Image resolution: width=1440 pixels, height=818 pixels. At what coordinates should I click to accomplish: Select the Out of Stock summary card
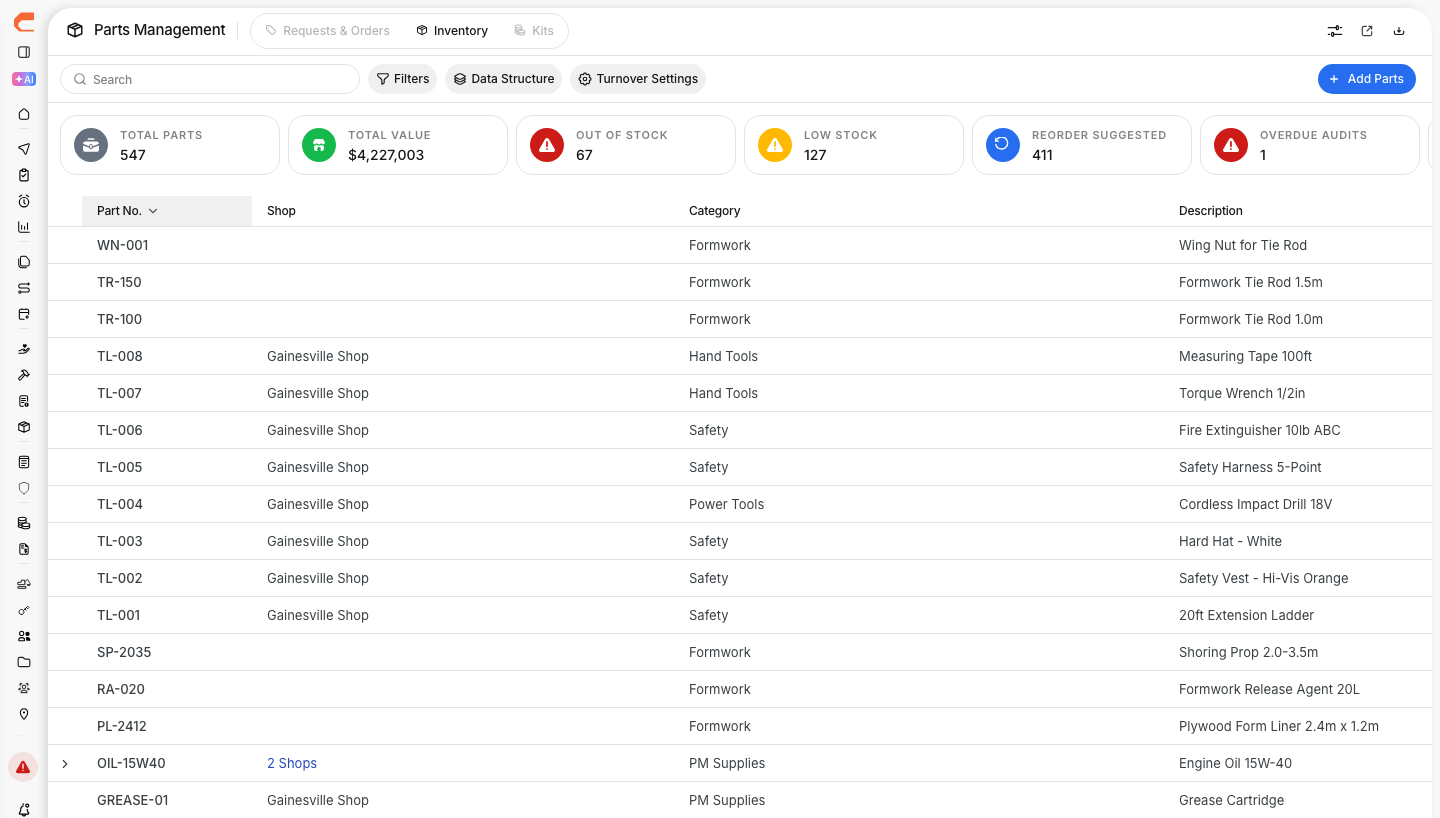(626, 145)
